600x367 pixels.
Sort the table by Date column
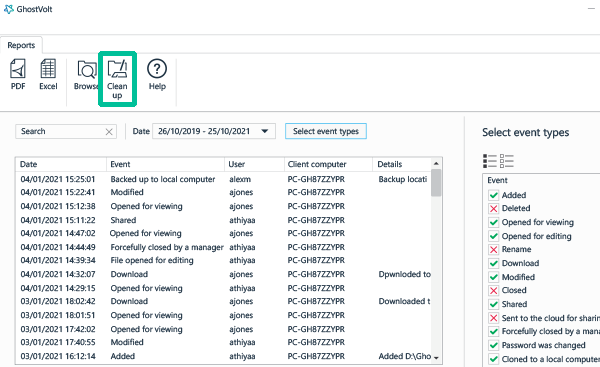(x=61, y=164)
